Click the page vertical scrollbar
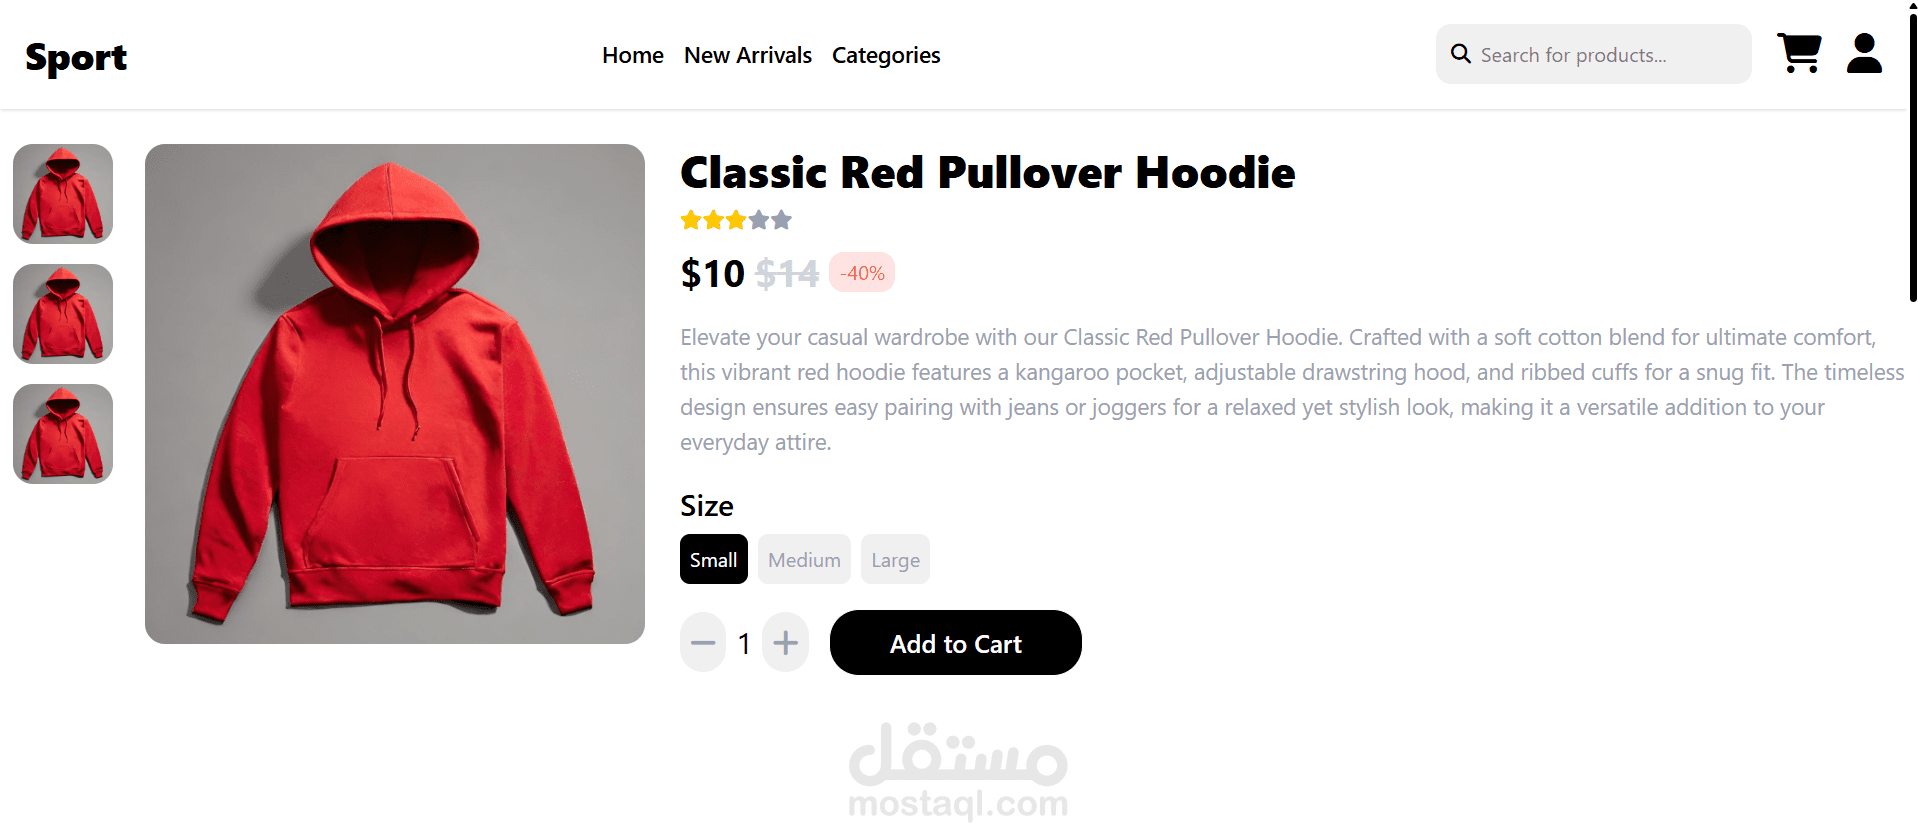Image resolution: width=1918 pixels, height=840 pixels. pyautogui.click(x=1913, y=155)
